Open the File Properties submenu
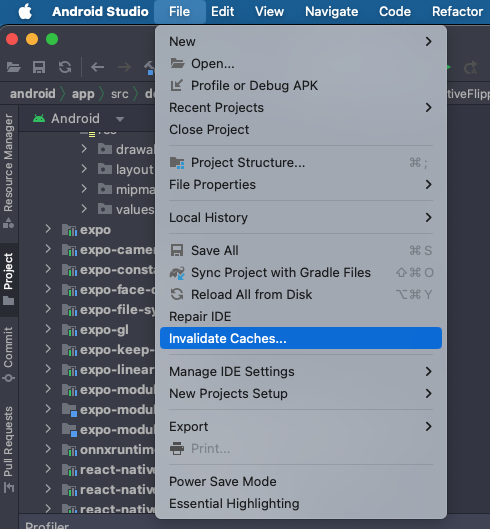Viewport: 490px width, 529px height. (x=301, y=185)
